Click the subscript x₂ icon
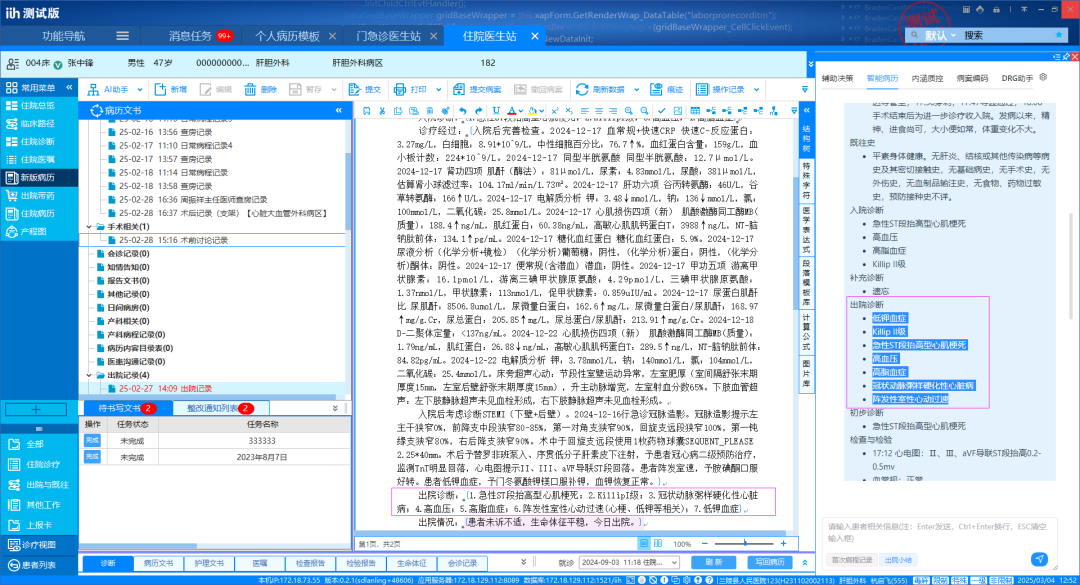Viewport: 1080px width, 585px height. click(569, 110)
